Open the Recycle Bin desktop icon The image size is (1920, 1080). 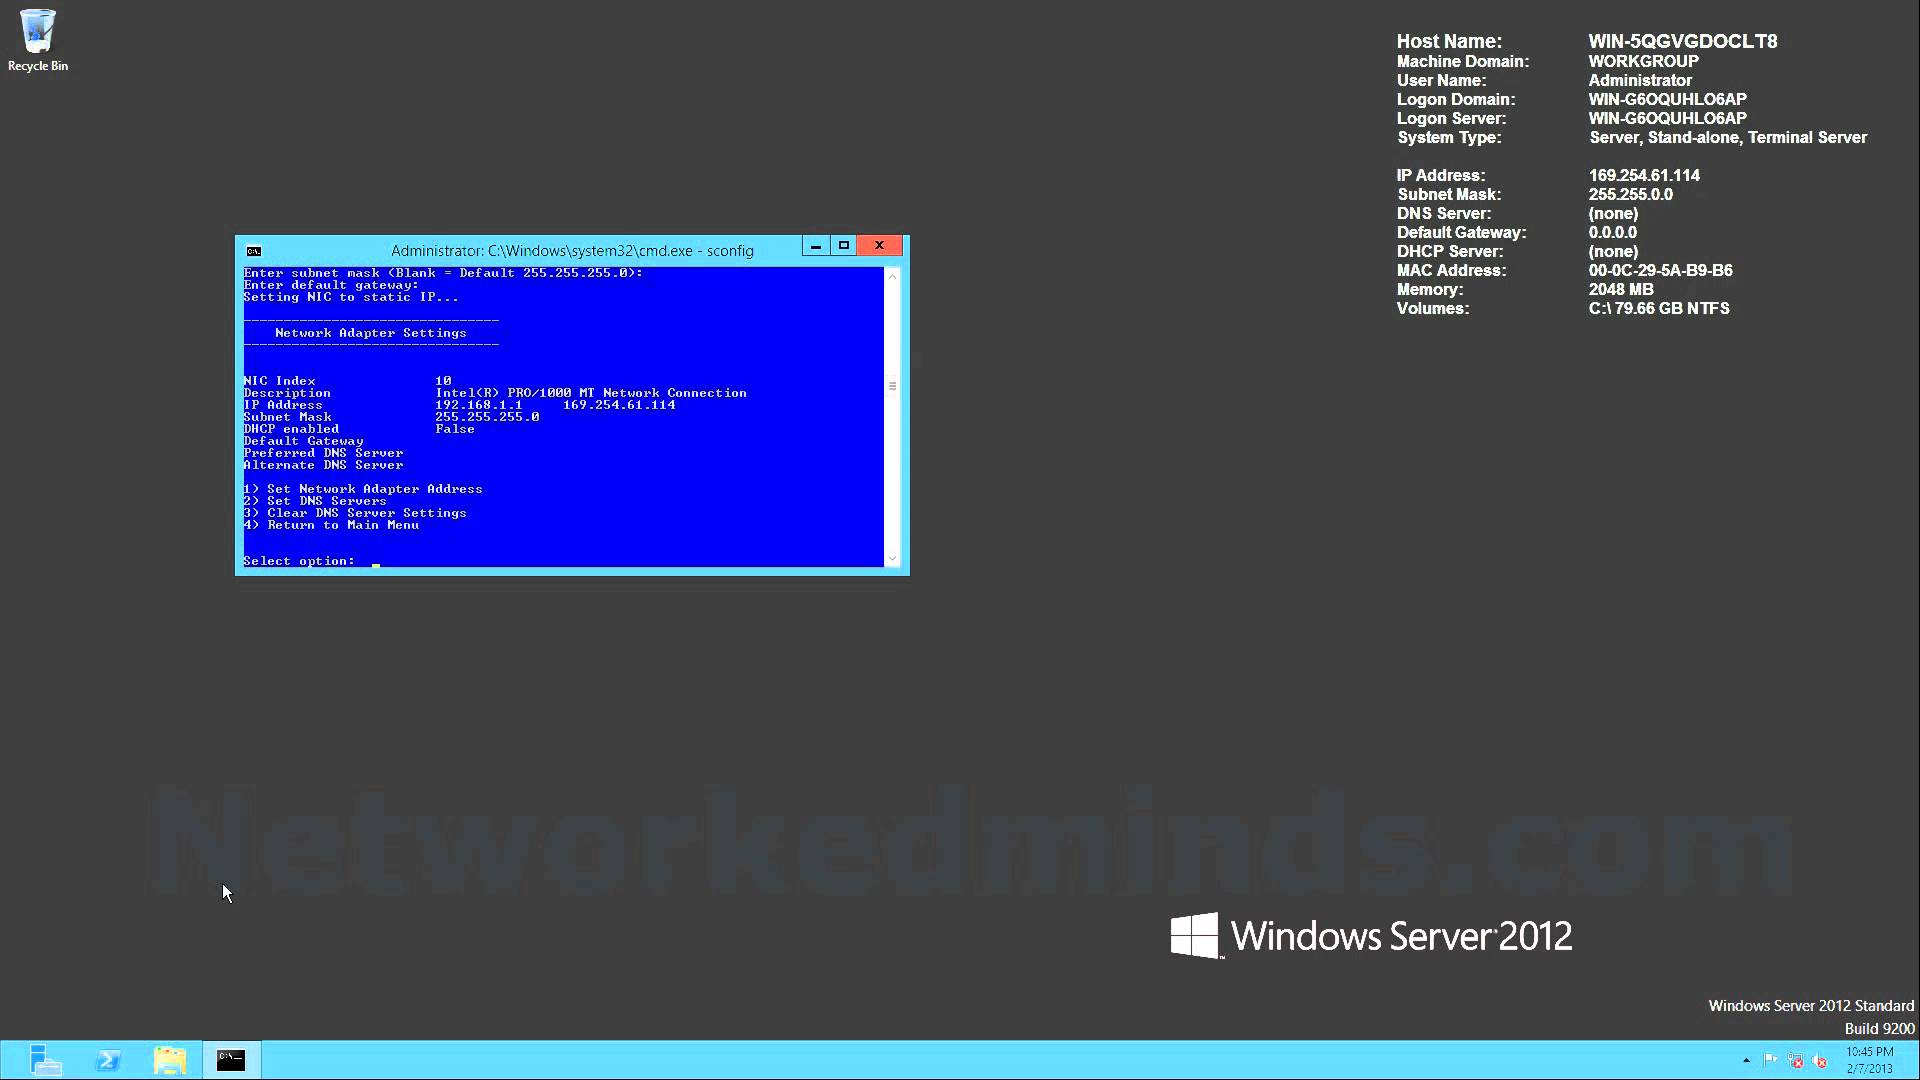tap(38, 40)
